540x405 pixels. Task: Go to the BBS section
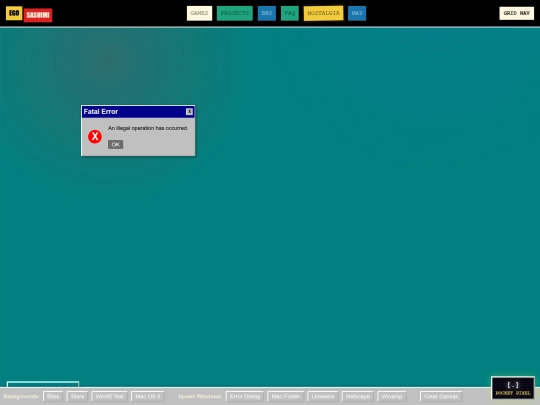[267, 13]
